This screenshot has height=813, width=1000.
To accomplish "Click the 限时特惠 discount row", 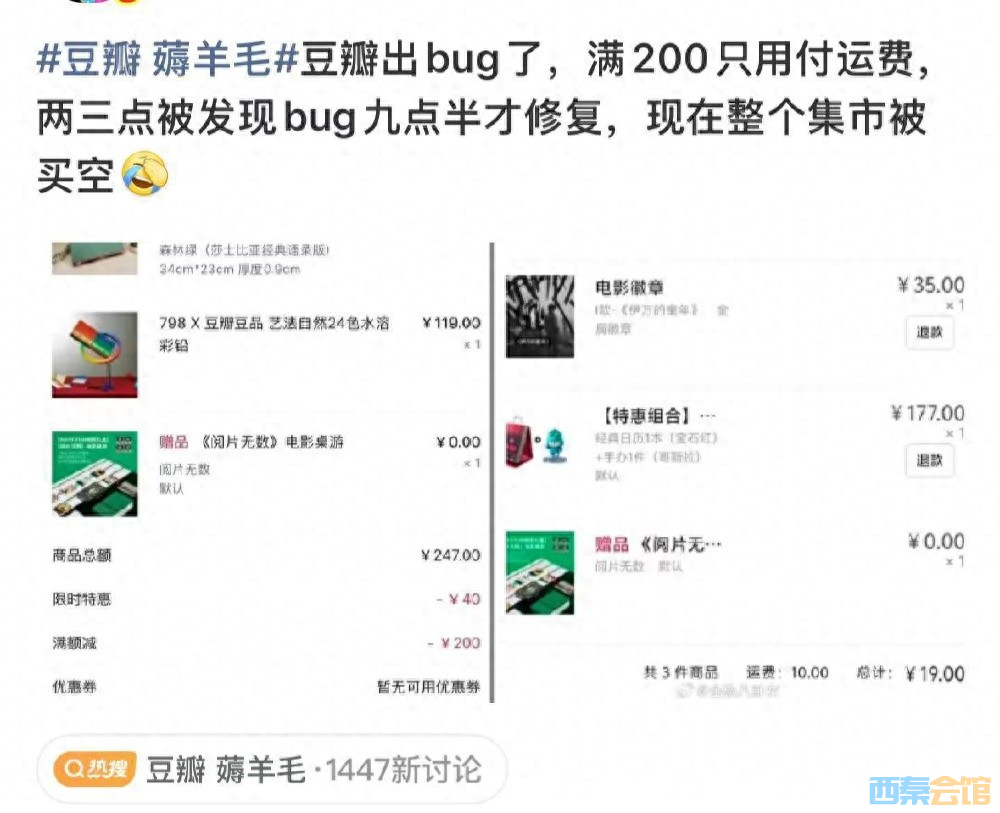I will (266, 599).
